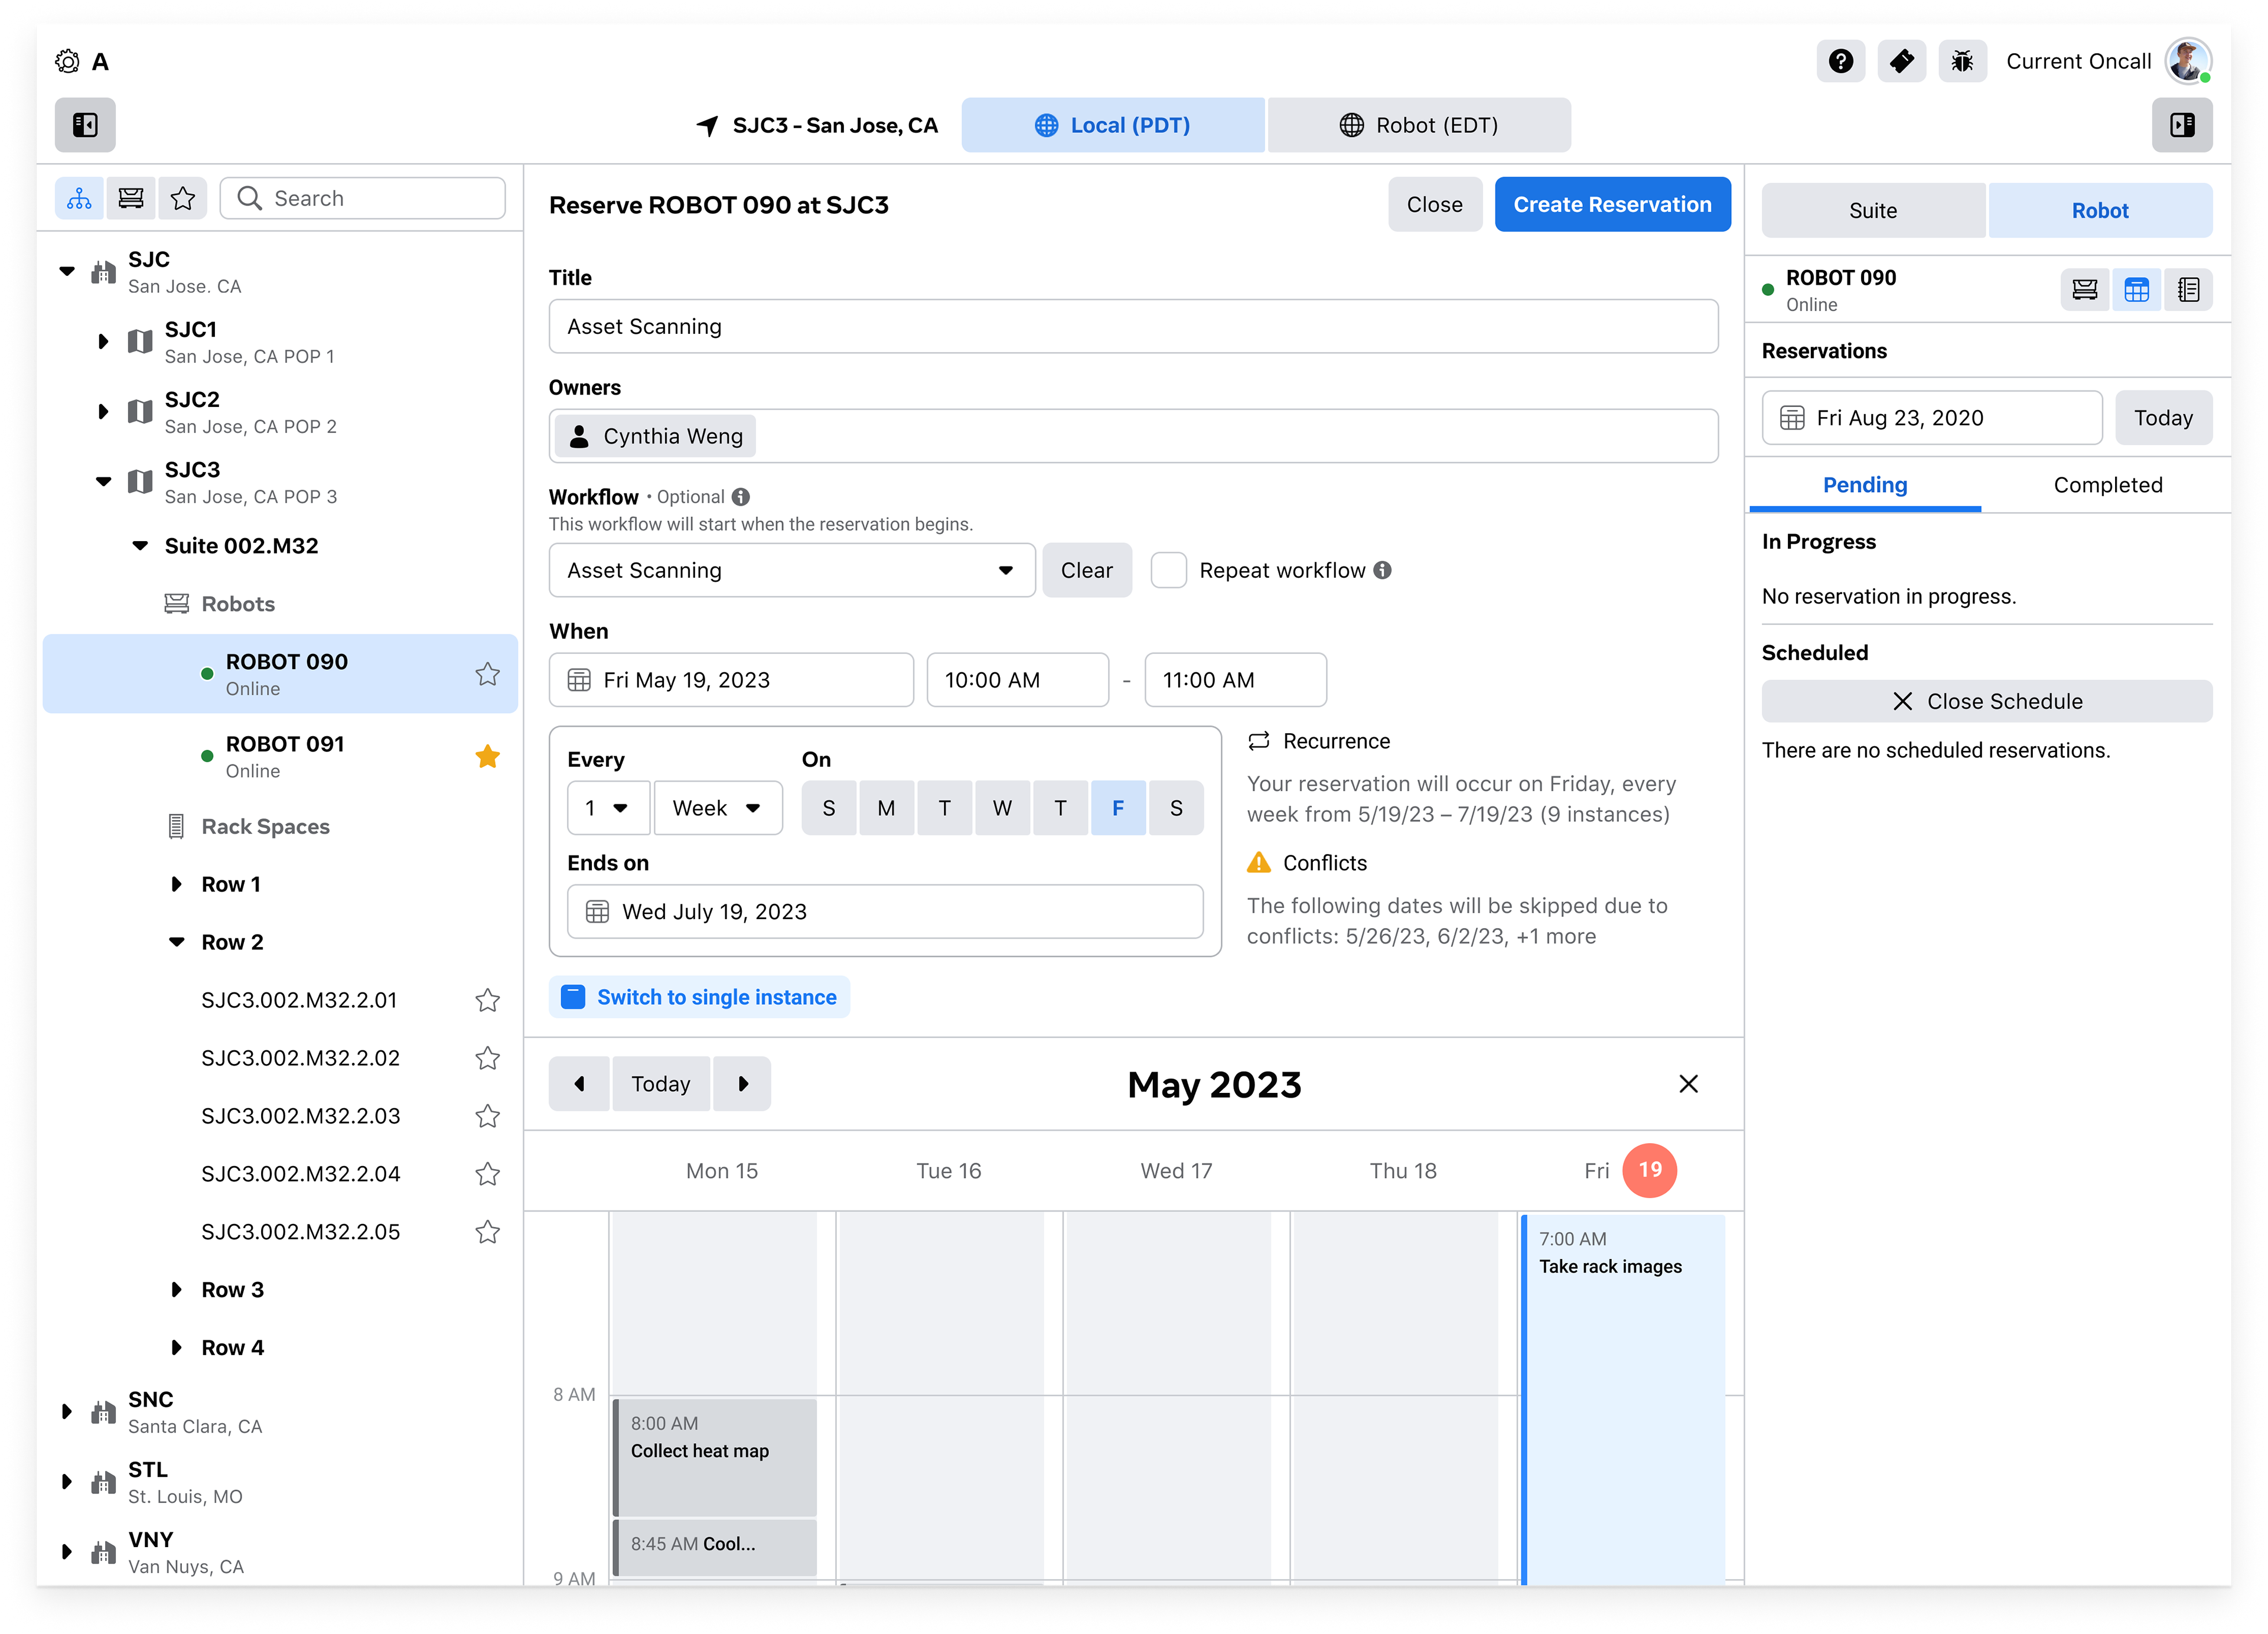This screenshot has width=2268, height=1634.
Task: Unfavorite ROBOT 091 gold star
Action: [x=488, y=757]
